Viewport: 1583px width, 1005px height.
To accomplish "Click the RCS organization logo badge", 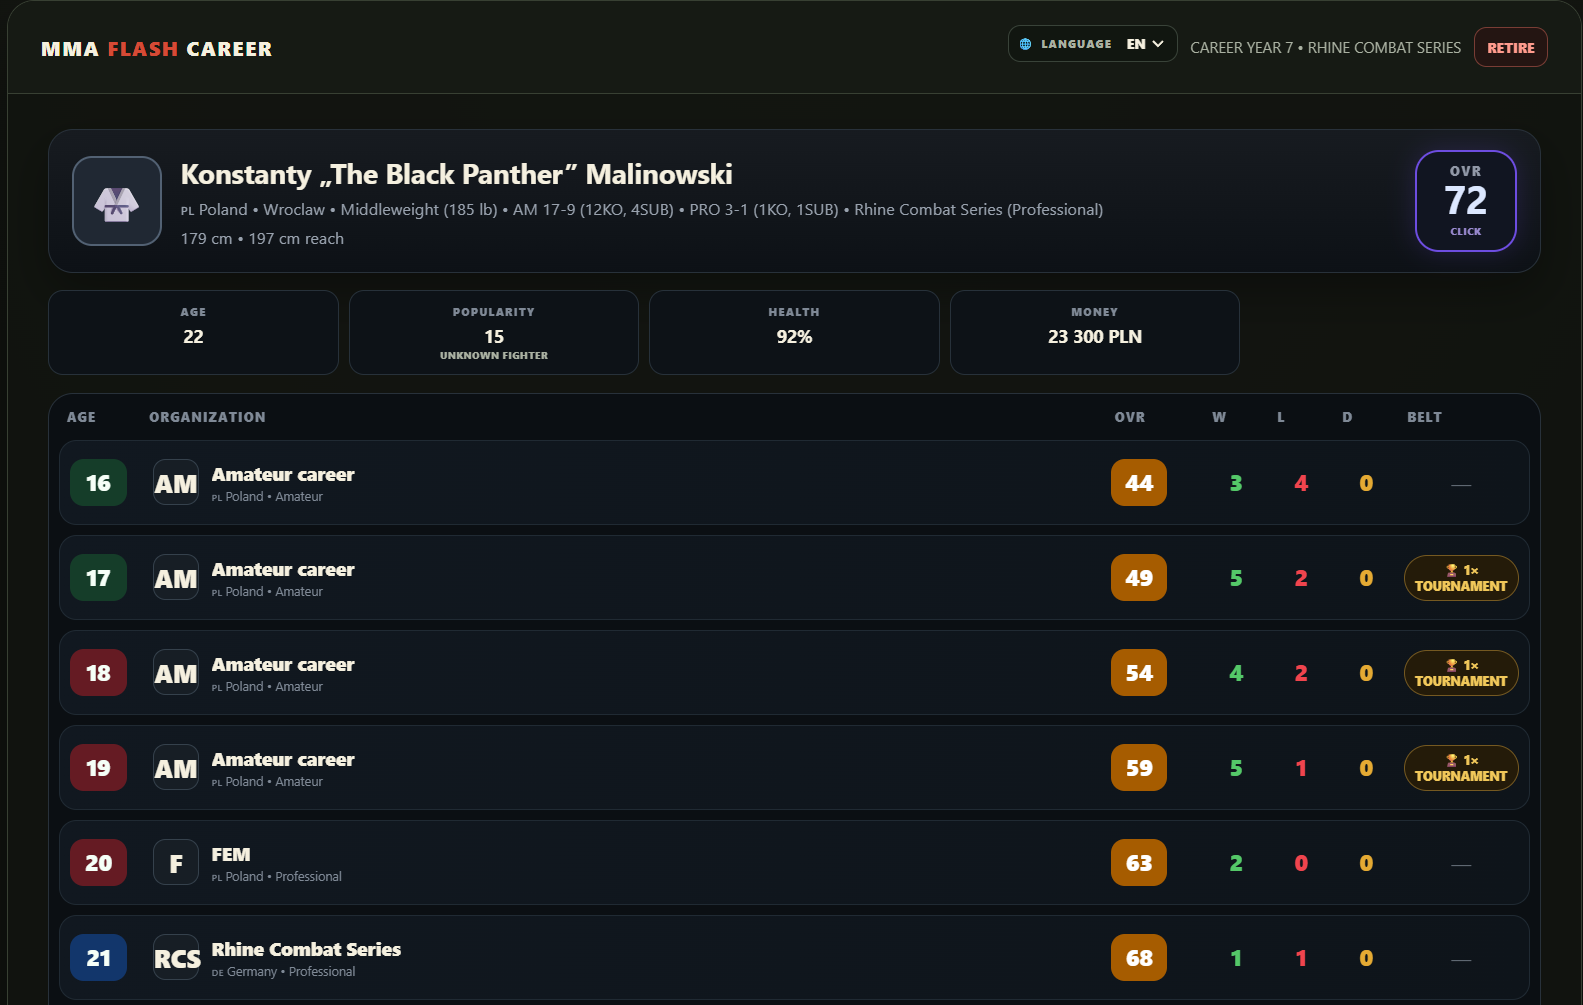I will pyautogui.click(x=176, y=958).
